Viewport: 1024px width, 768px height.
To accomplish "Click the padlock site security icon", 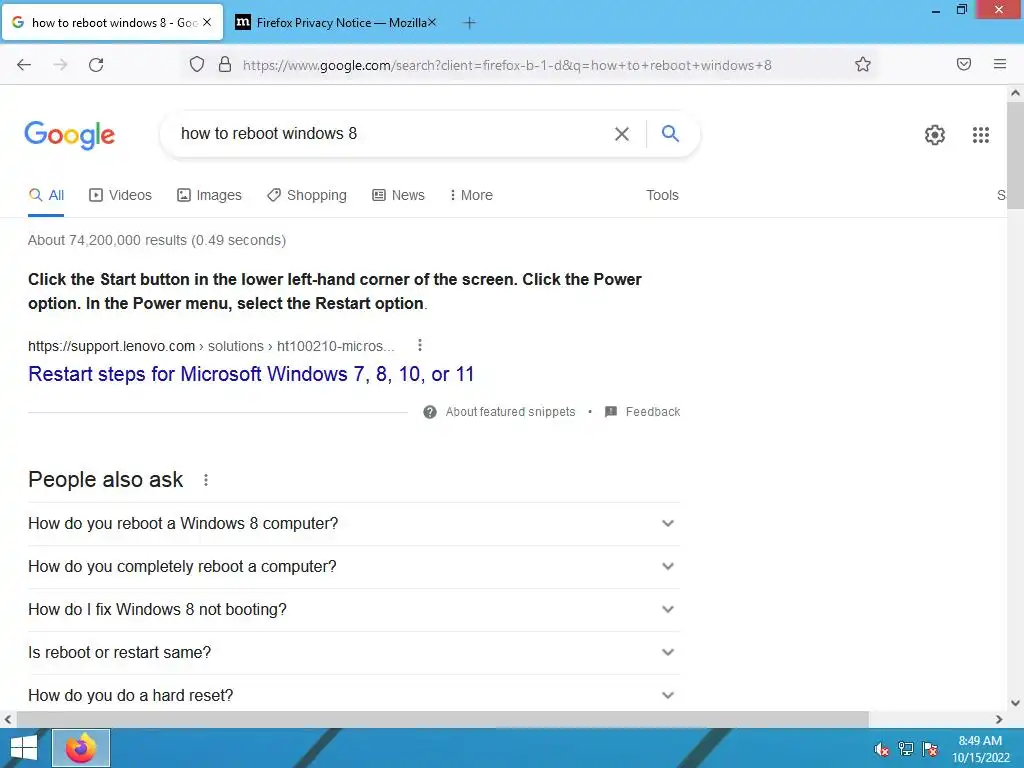I will click(x=225, y=65).
